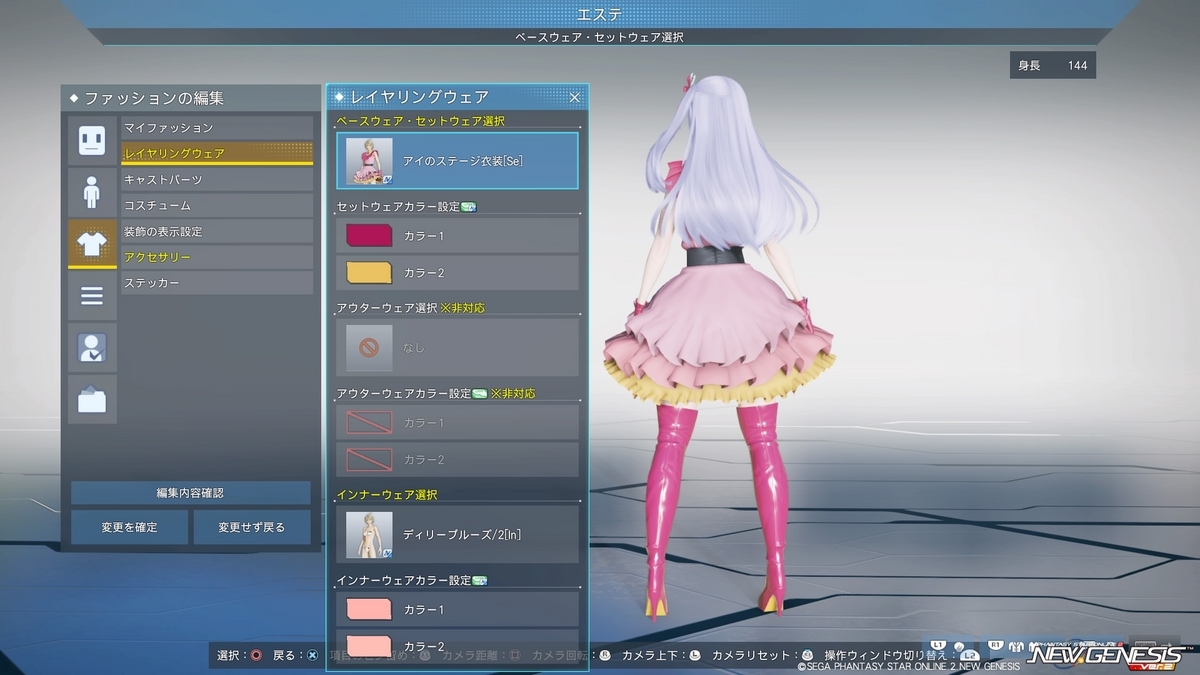Click the ファッションの編集 panel title

click(154, 98)
